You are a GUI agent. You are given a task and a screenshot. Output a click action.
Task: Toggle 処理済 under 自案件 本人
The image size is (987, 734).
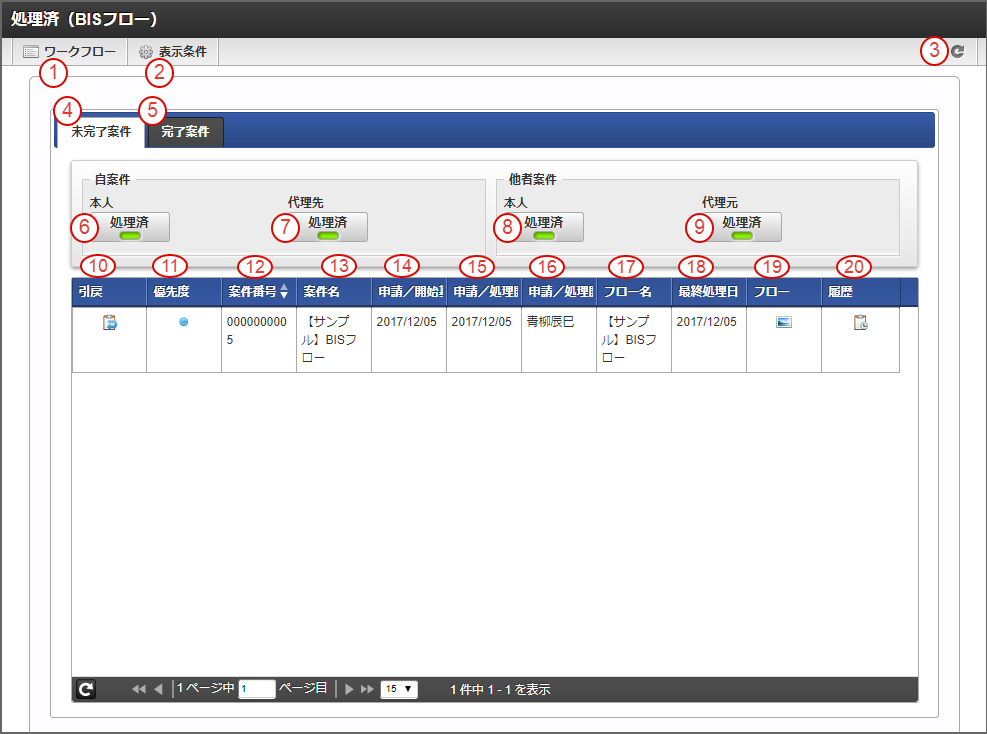coord(130,227)
